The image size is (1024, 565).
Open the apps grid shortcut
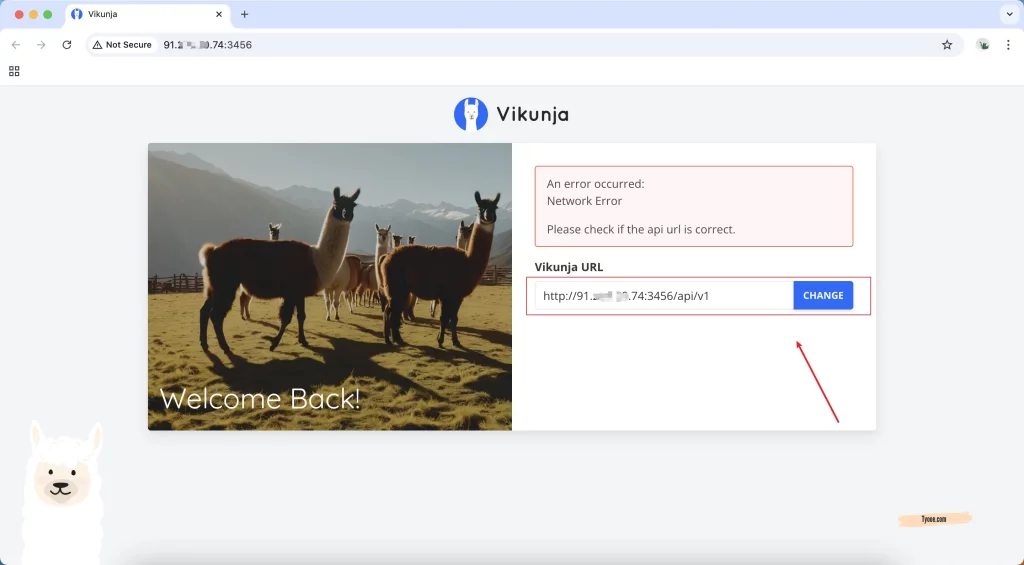14,71
